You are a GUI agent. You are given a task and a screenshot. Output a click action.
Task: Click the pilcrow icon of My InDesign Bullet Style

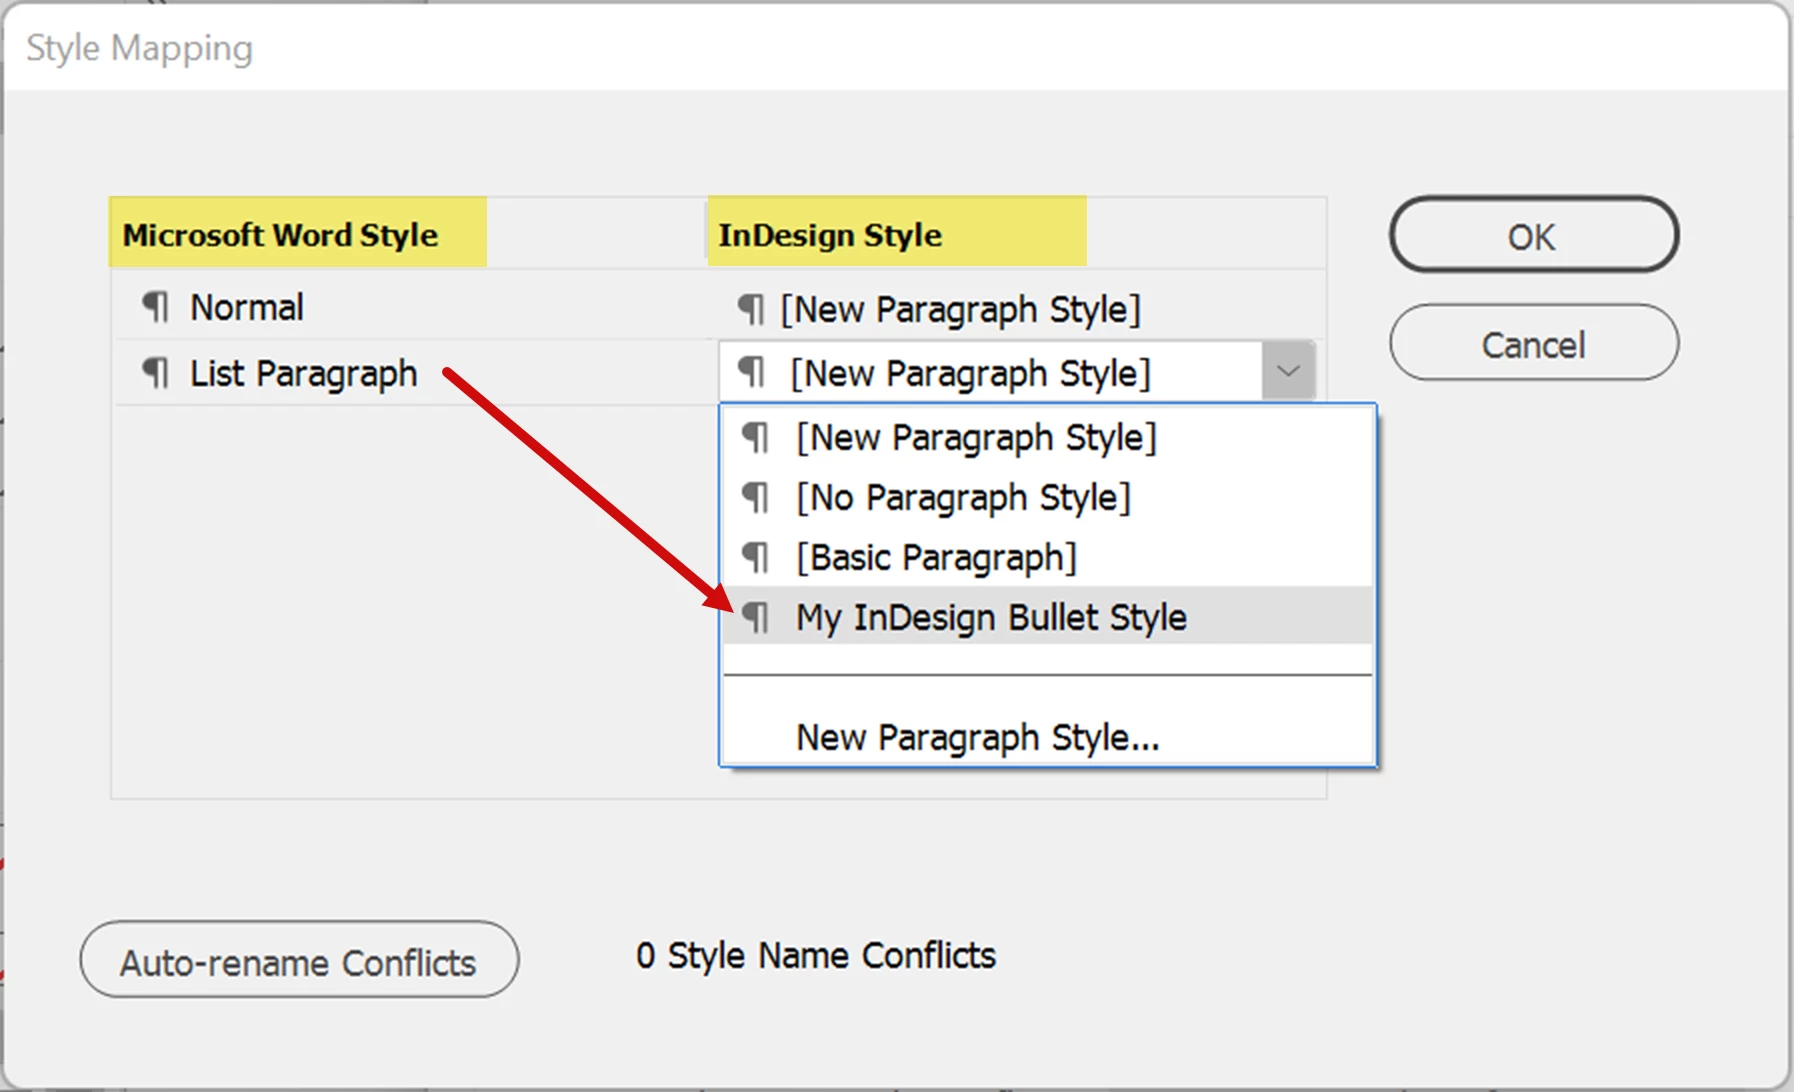click(756, 618)
